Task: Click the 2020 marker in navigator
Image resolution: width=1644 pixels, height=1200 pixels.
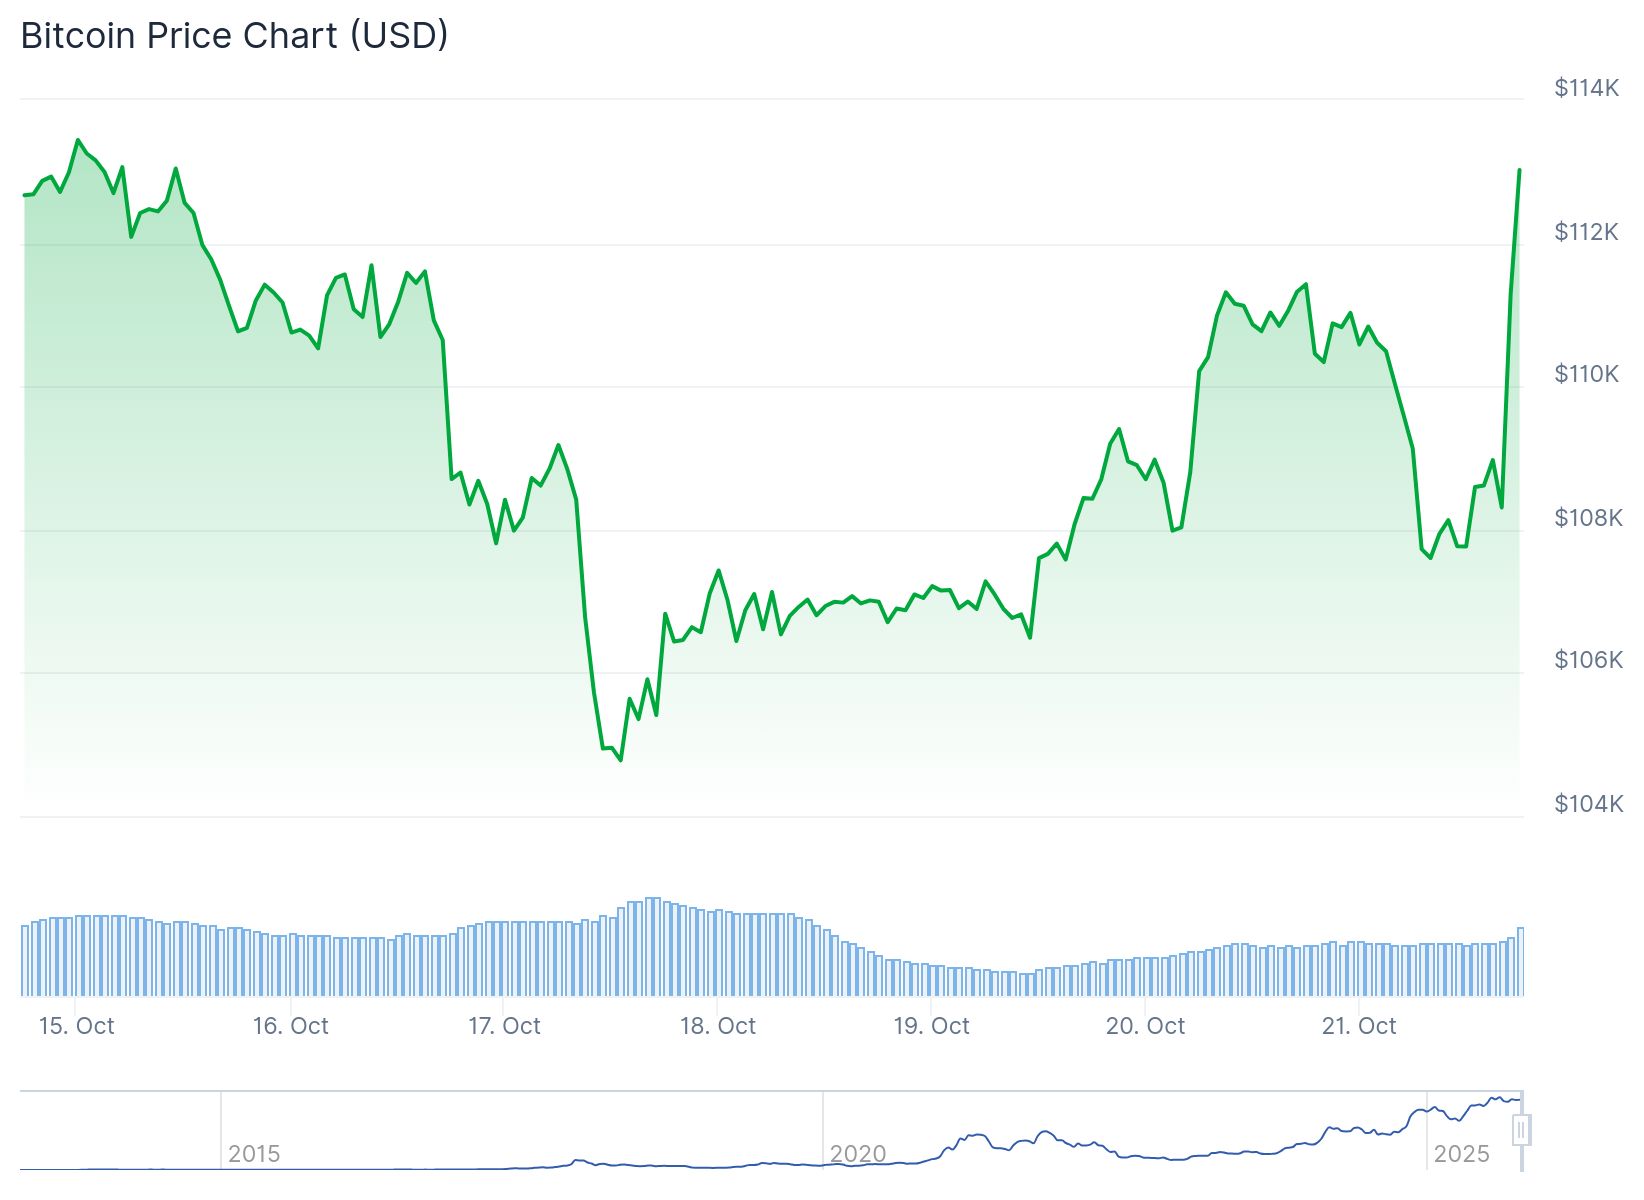Action: tap(858, 1154)
